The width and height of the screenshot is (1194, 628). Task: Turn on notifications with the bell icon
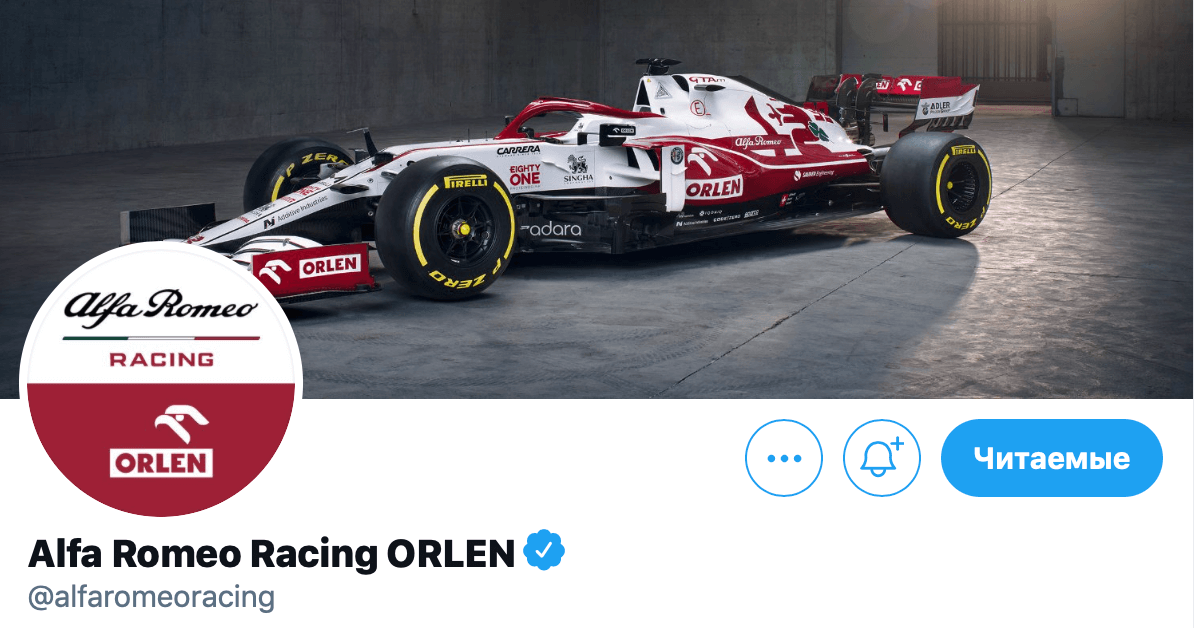(882, 458)
